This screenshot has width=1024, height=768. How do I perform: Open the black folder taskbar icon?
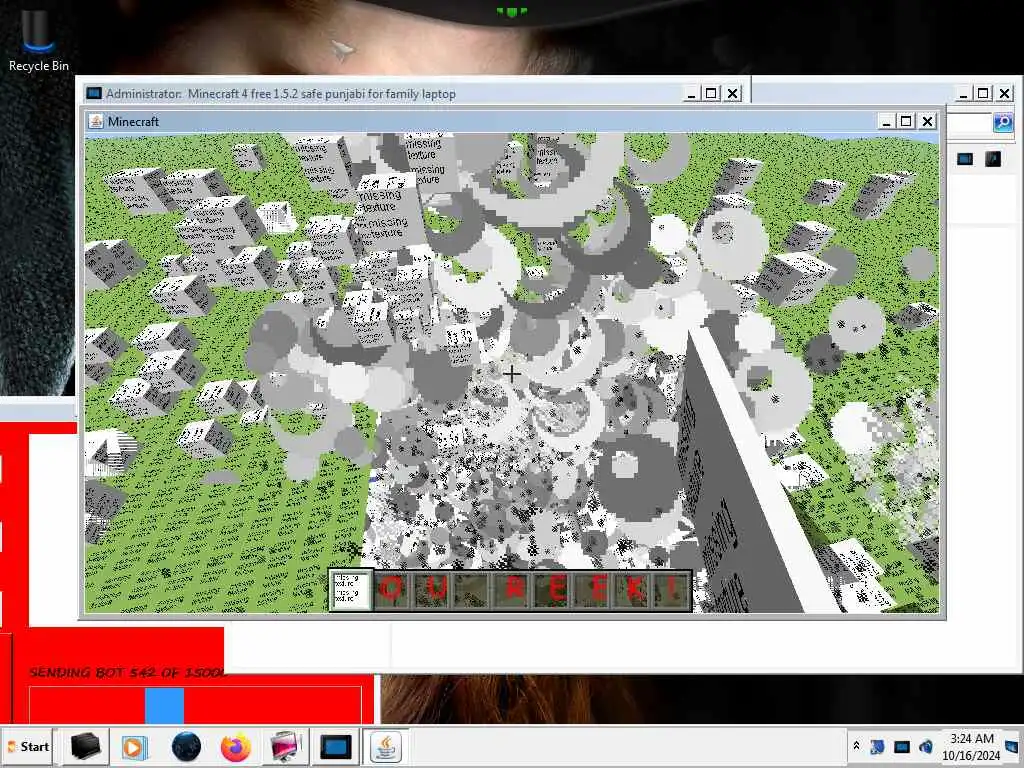click(x=85, y=746)
